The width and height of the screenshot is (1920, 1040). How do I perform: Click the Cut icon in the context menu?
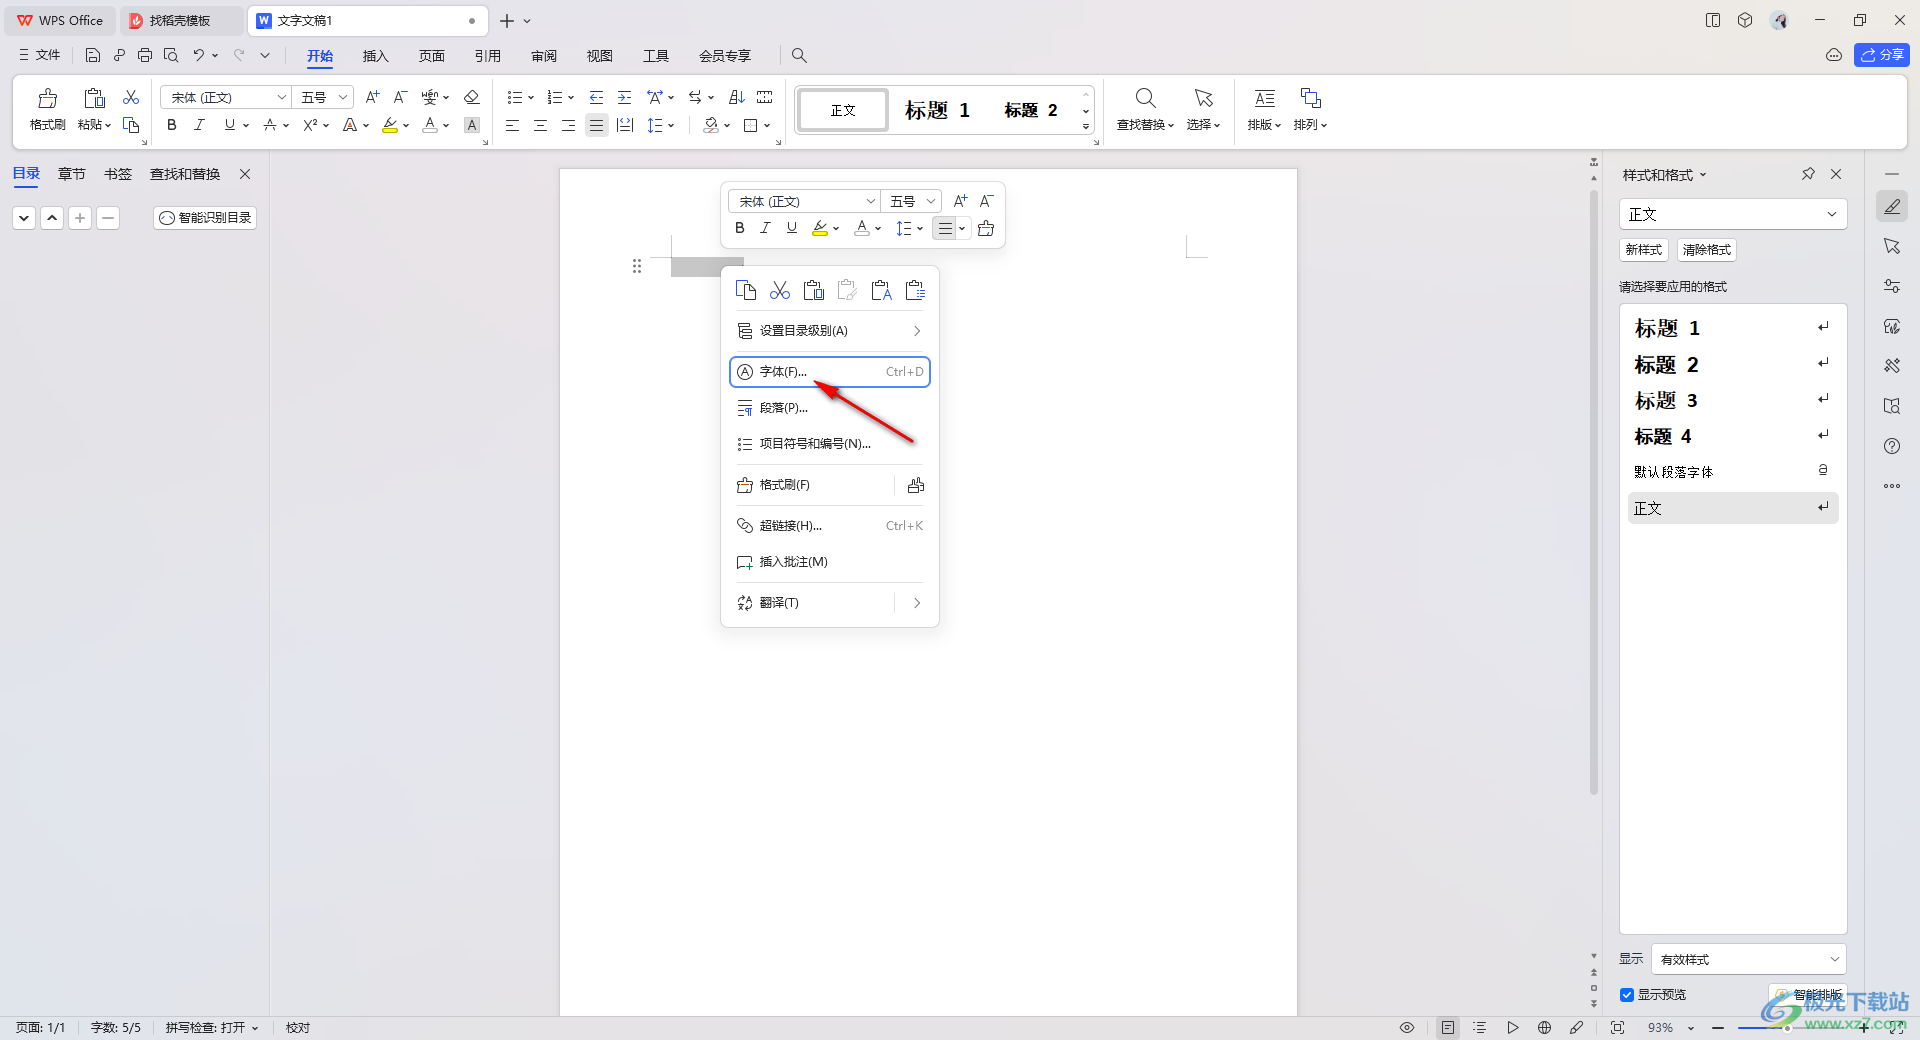click(x=780, y=290)
